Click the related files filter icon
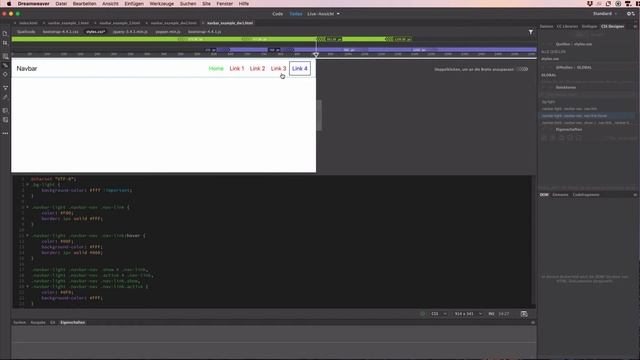Screen dimensions: 640x360 tap(531, 32)
